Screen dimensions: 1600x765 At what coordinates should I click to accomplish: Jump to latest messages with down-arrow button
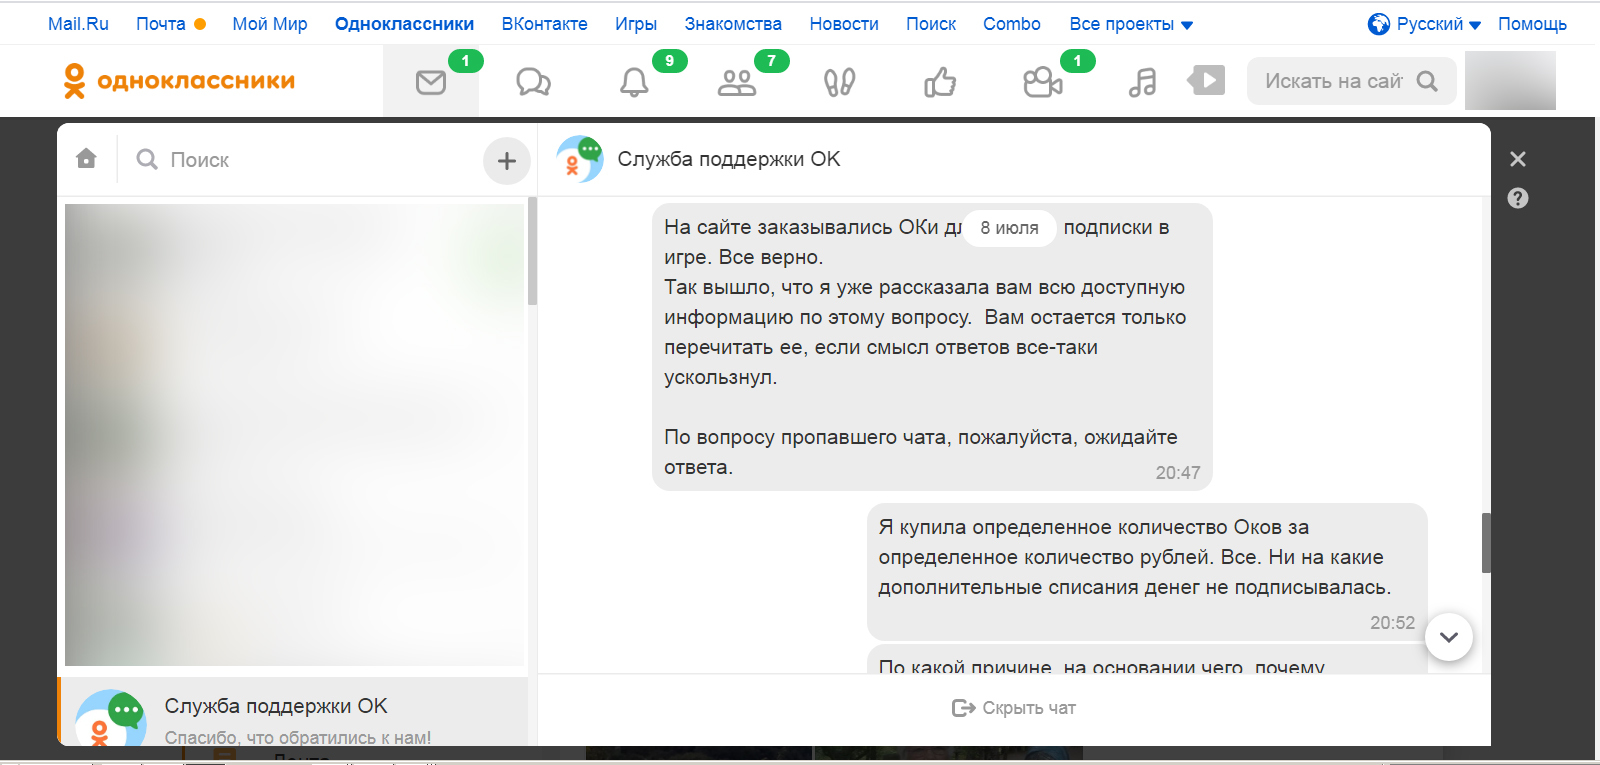[x=1449, y=637]
